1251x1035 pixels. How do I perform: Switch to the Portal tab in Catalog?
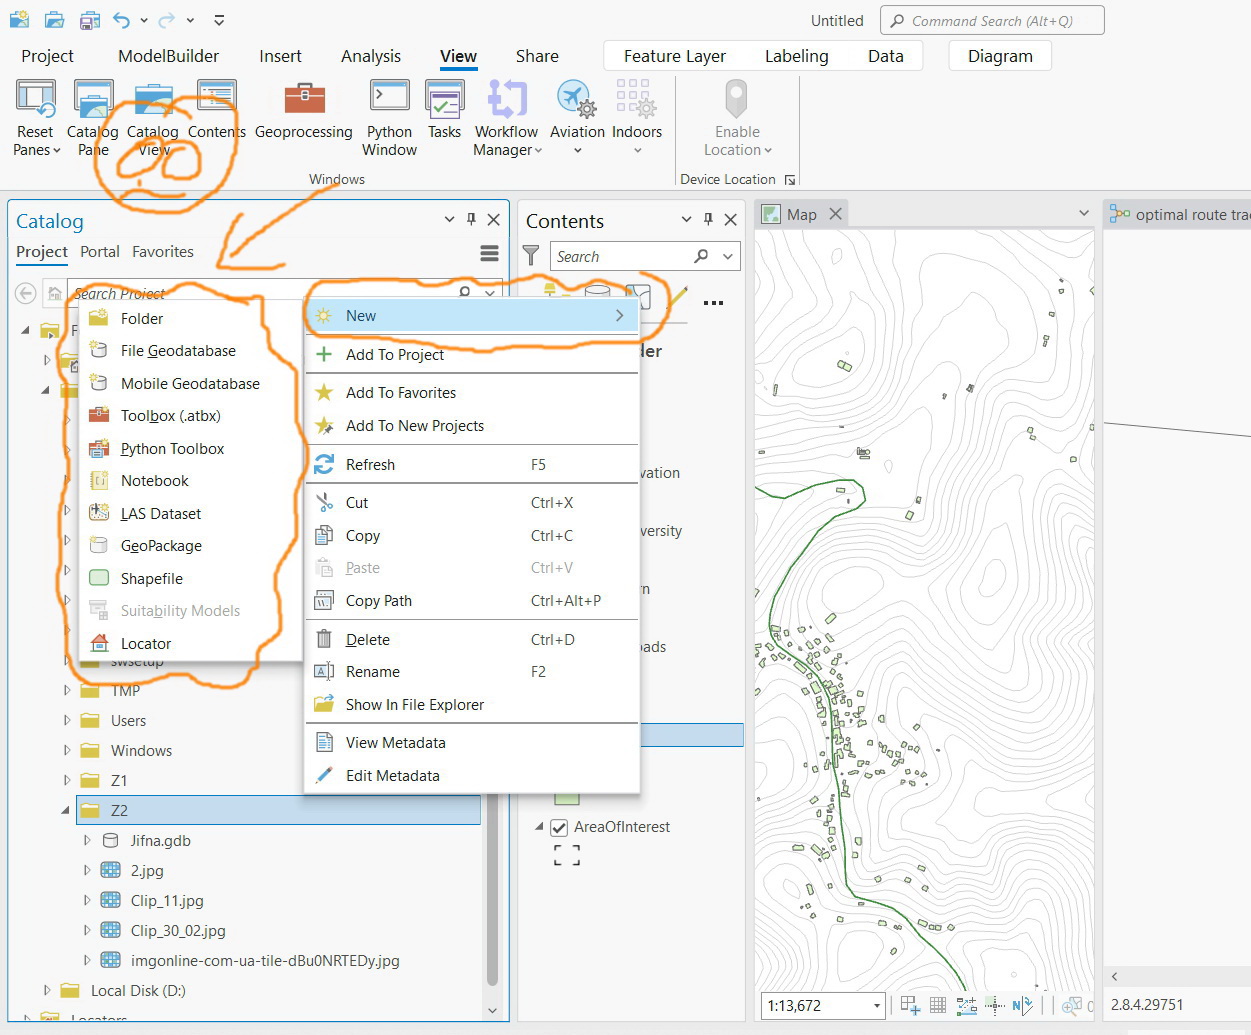pos(99,252)
